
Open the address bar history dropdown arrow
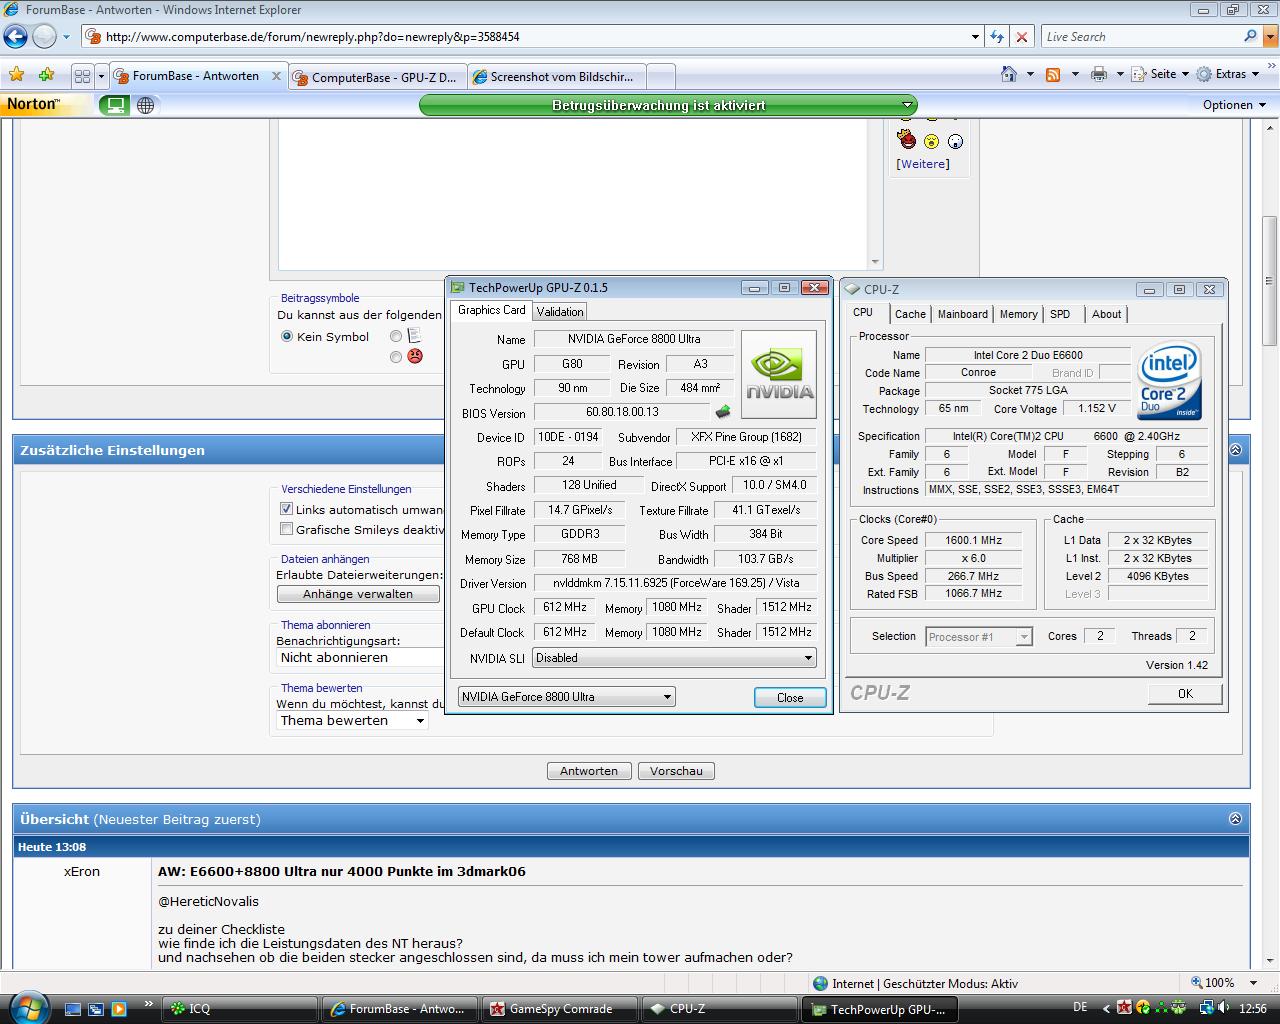(x=976, y=37)
